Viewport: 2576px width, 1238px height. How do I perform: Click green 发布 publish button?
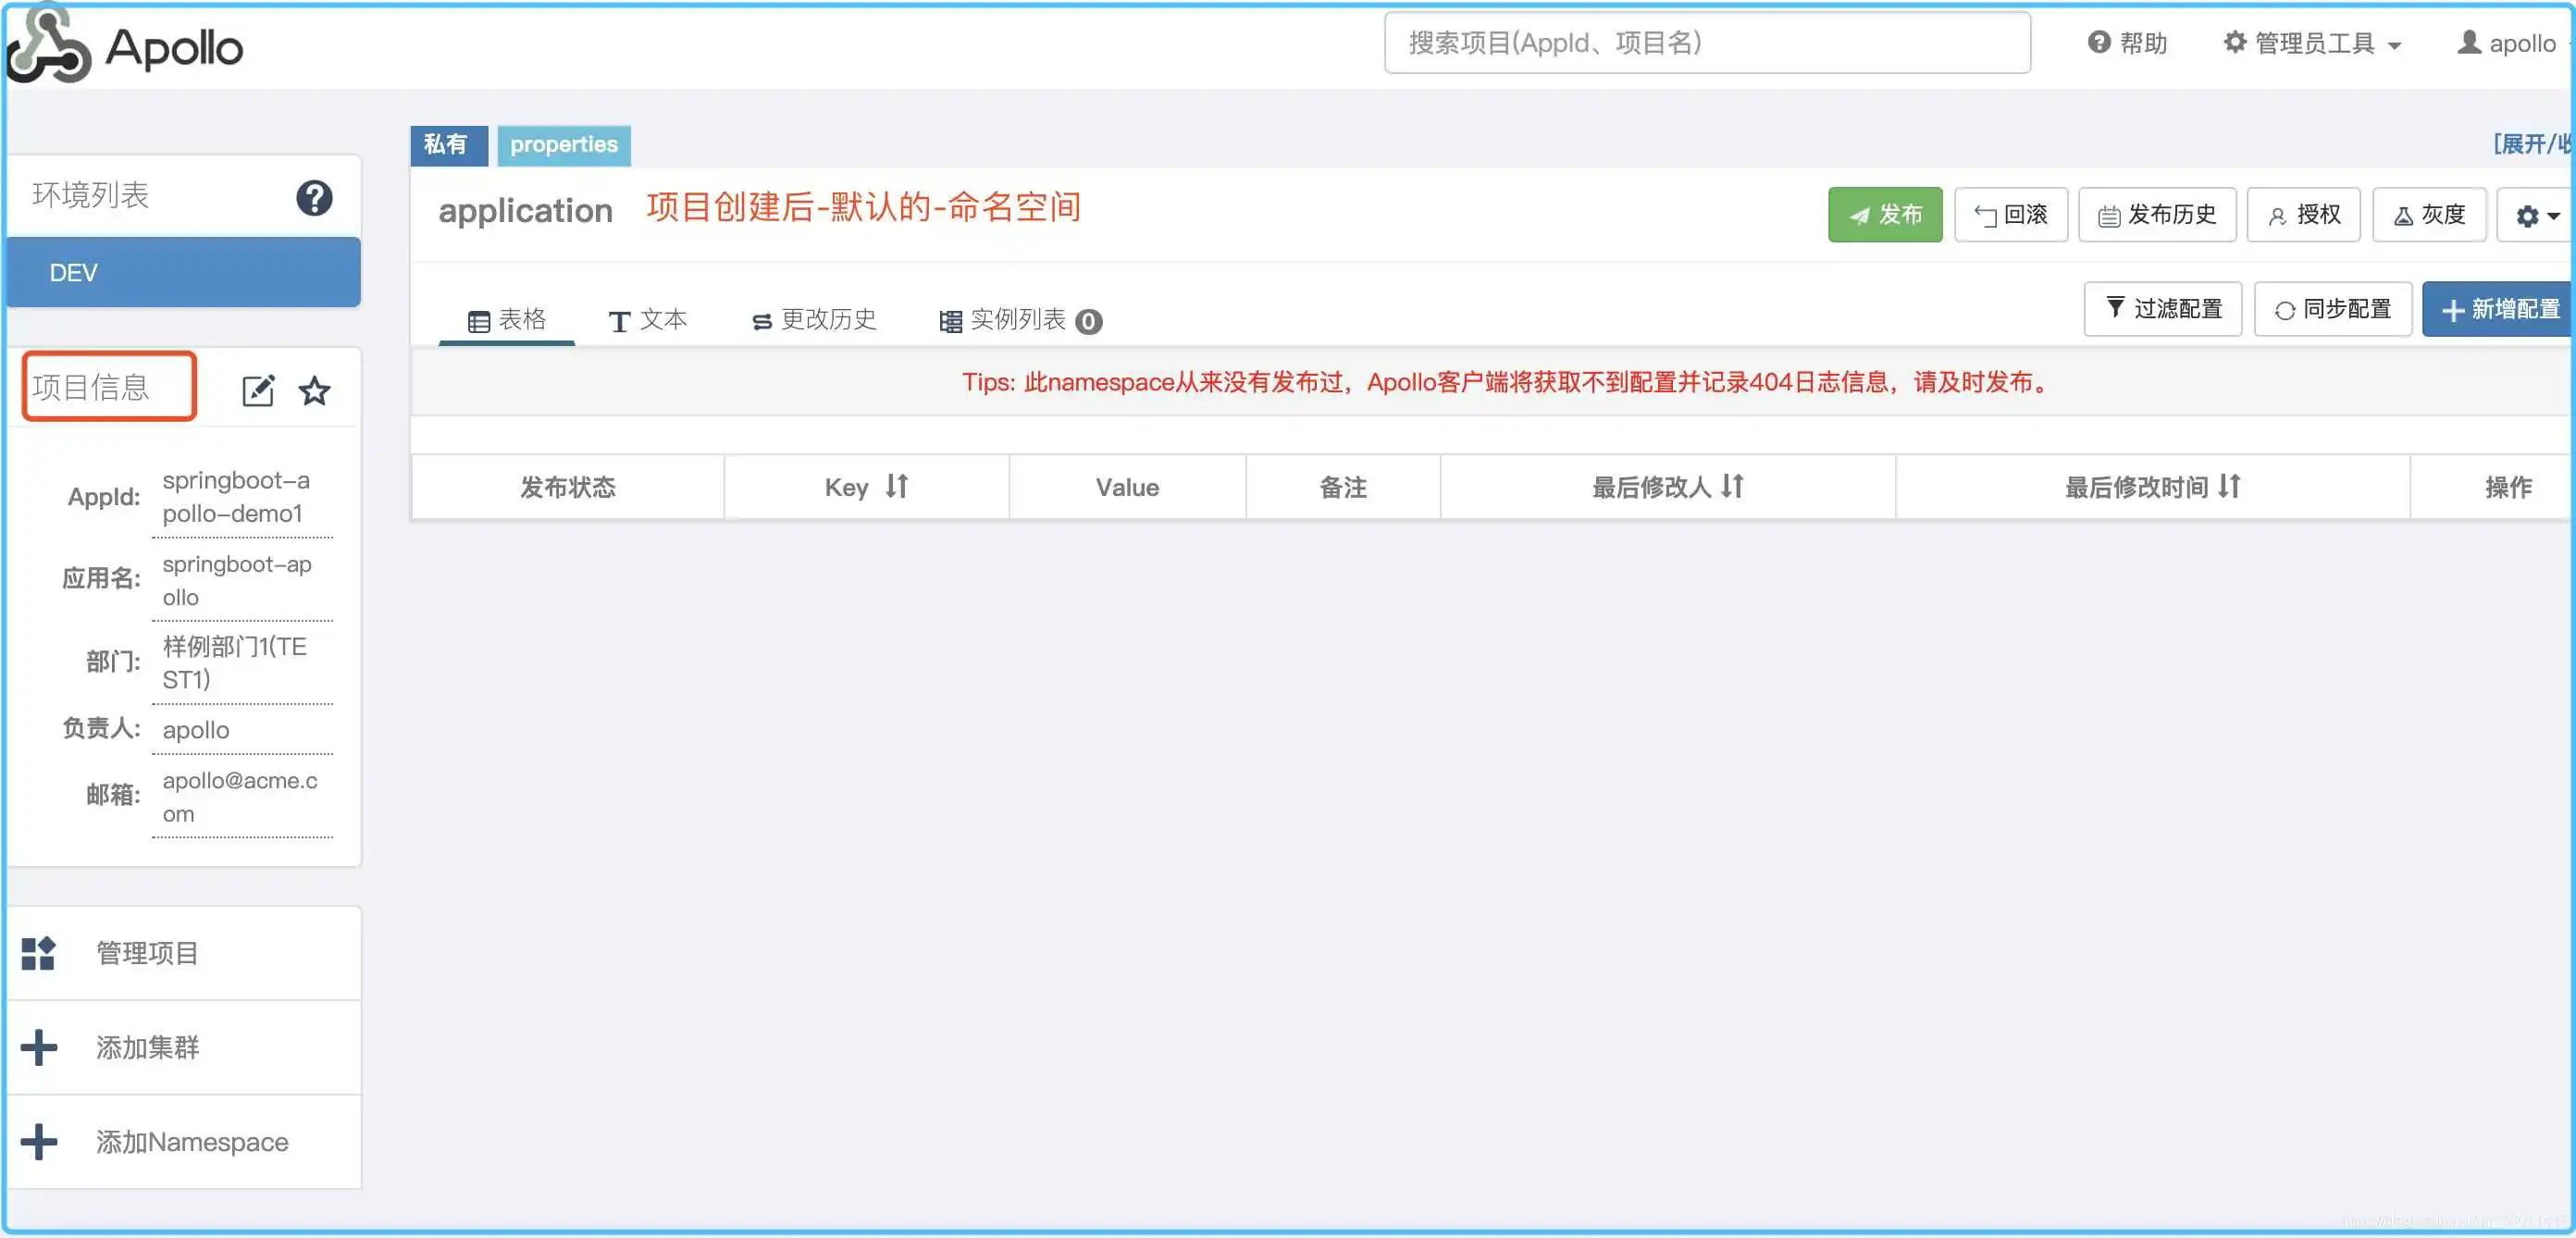click(1884, 215)
